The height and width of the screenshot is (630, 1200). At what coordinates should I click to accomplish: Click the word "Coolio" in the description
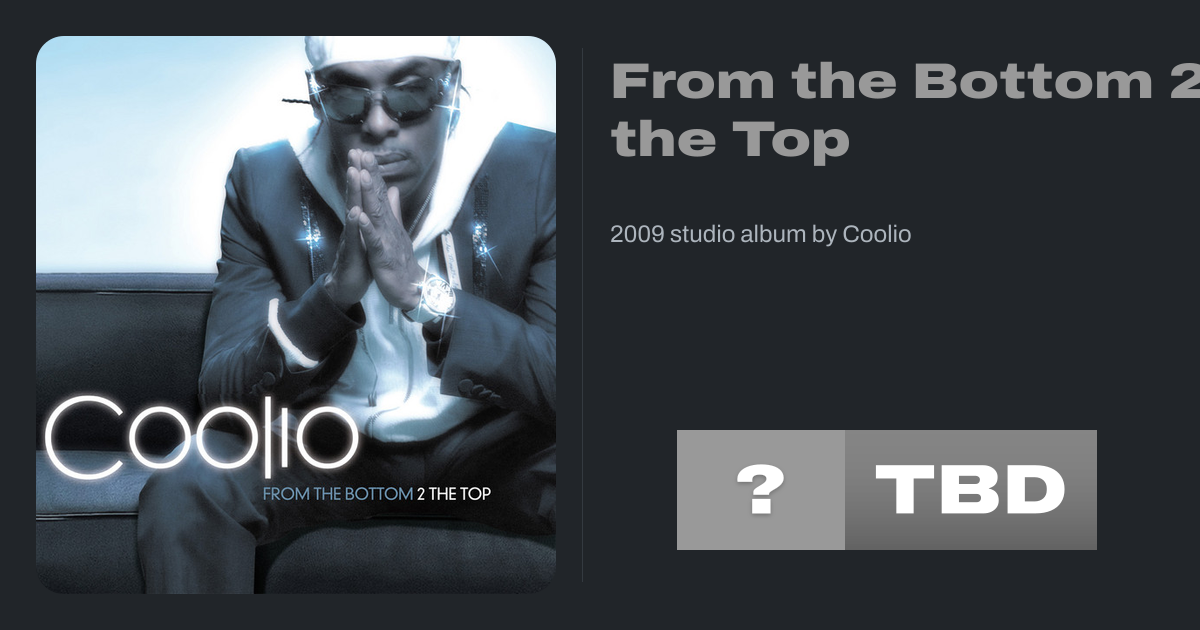(x=877, y=234)
